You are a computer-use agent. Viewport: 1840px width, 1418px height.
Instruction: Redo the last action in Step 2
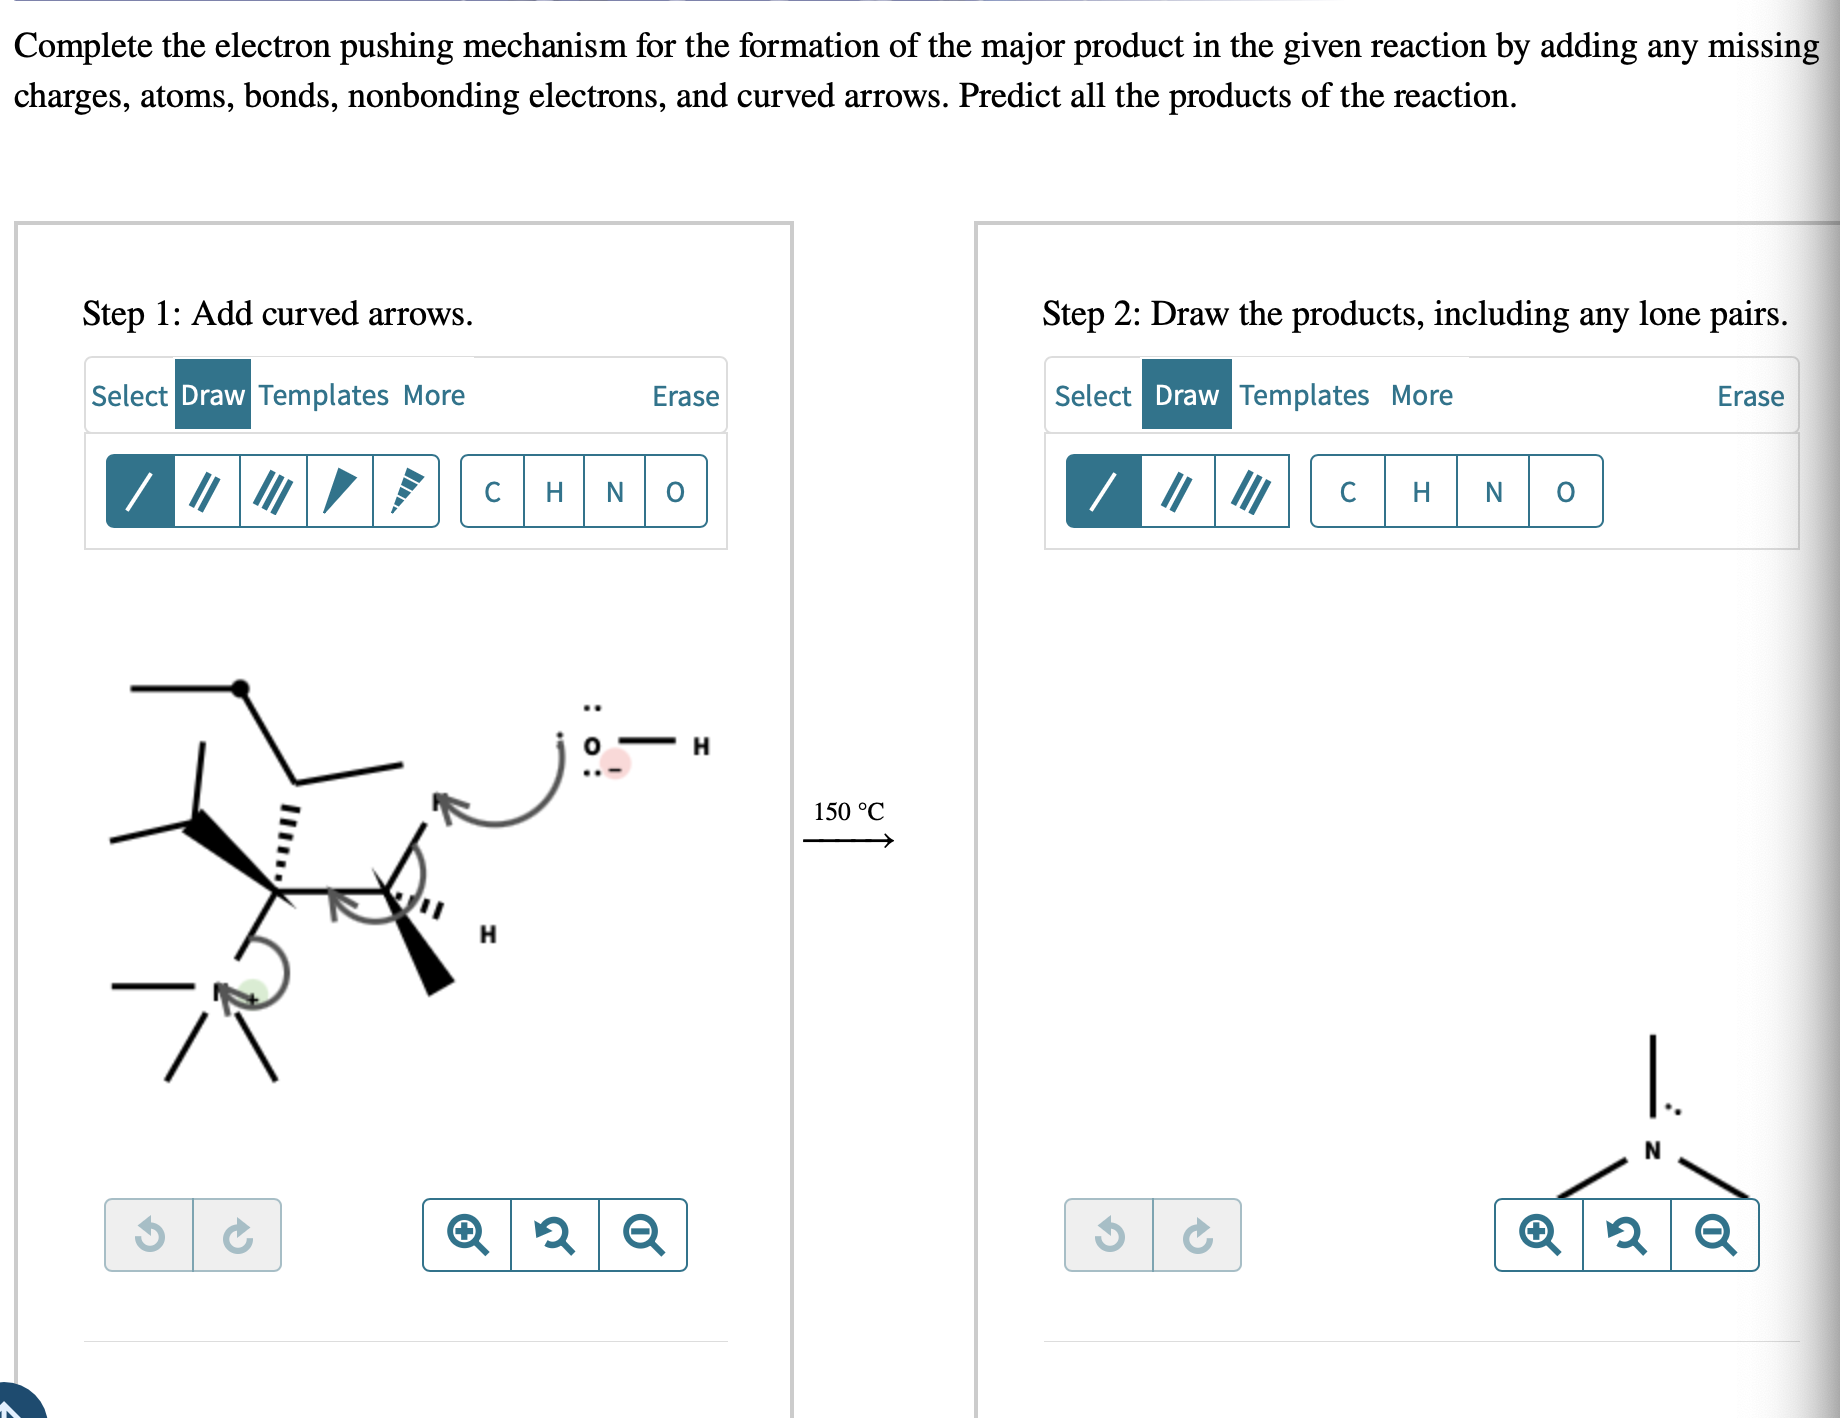pos(1196,1236)
